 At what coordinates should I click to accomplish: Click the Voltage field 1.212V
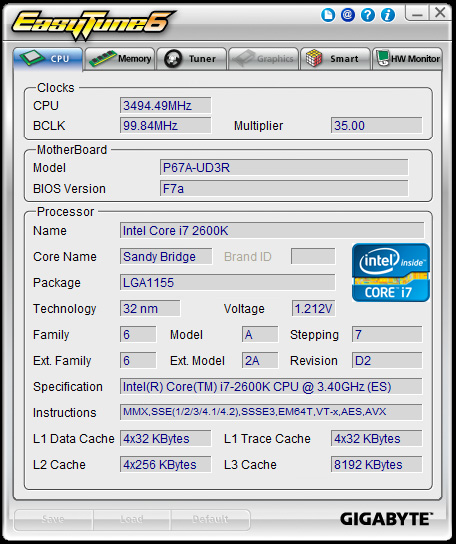313,308
